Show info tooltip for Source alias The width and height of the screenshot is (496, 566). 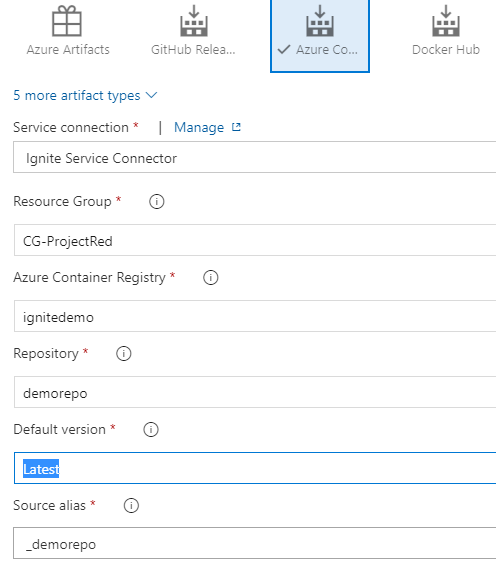point(131,506)
